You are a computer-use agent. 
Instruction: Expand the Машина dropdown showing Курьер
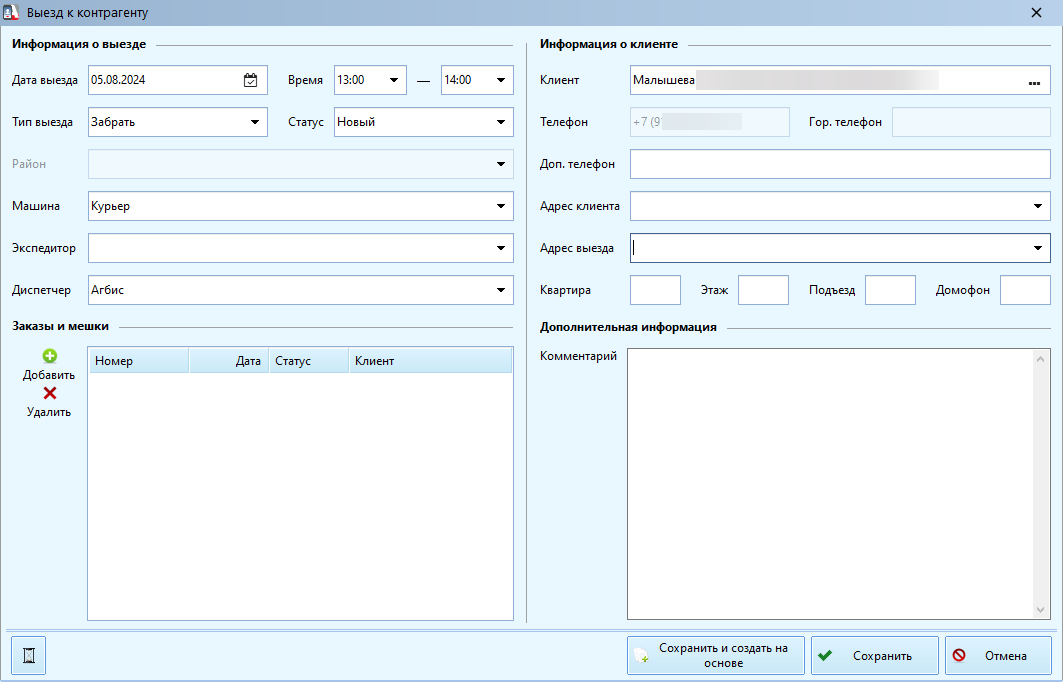[x=500, y=206]
